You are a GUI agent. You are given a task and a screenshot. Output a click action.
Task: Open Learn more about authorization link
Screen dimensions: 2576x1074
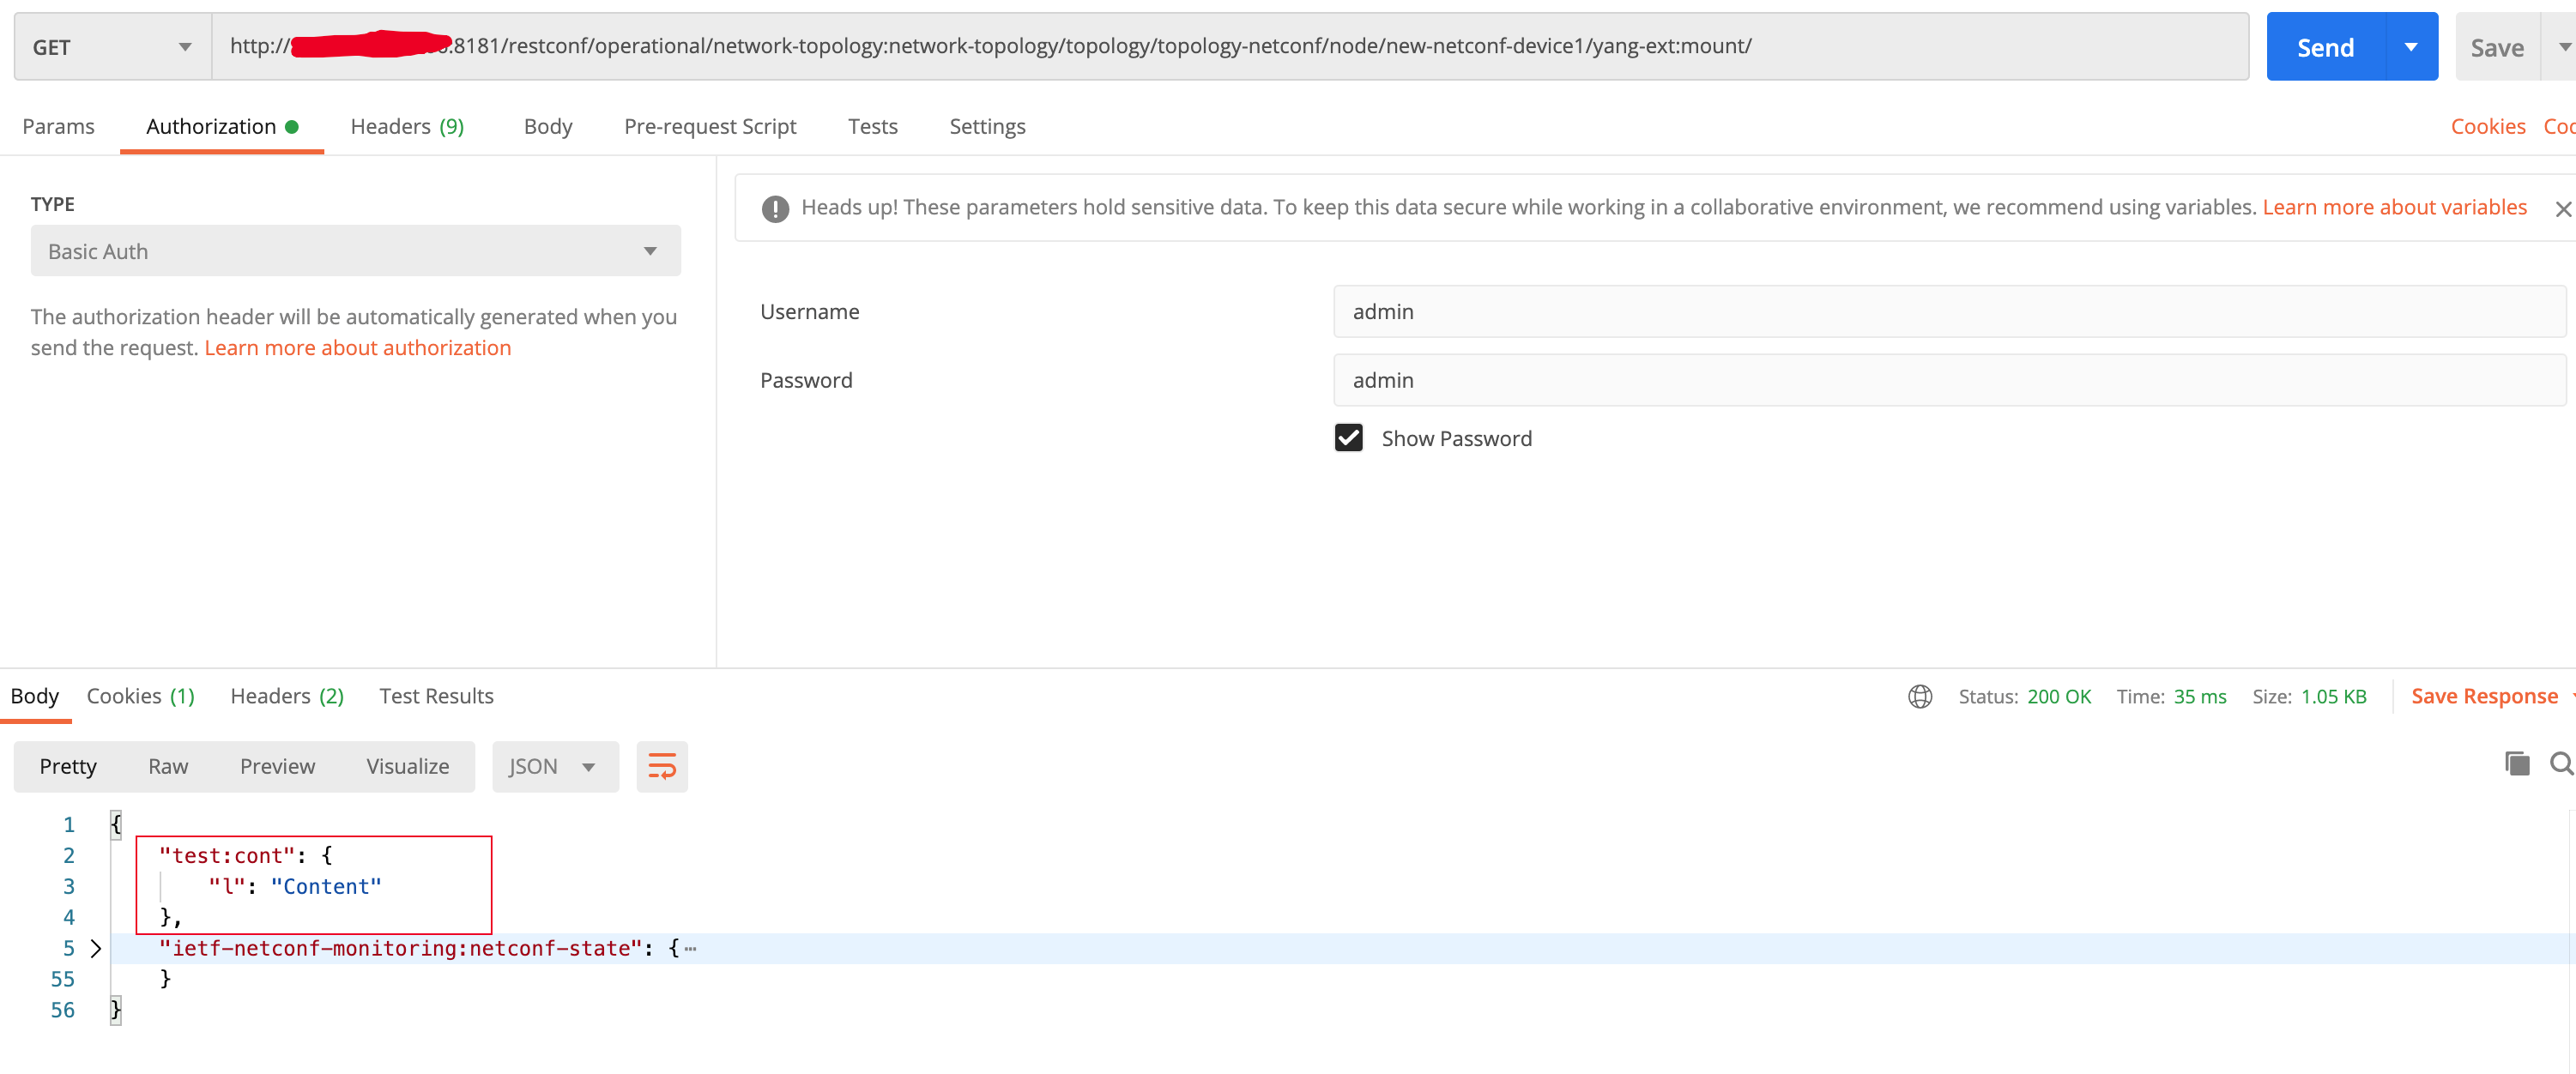(357, 347)
